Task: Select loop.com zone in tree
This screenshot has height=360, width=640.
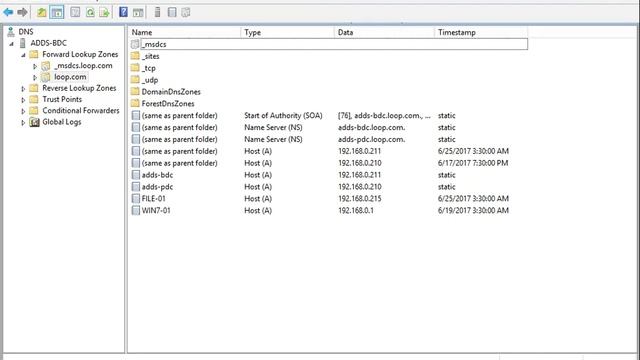Action: coord(70,77)
